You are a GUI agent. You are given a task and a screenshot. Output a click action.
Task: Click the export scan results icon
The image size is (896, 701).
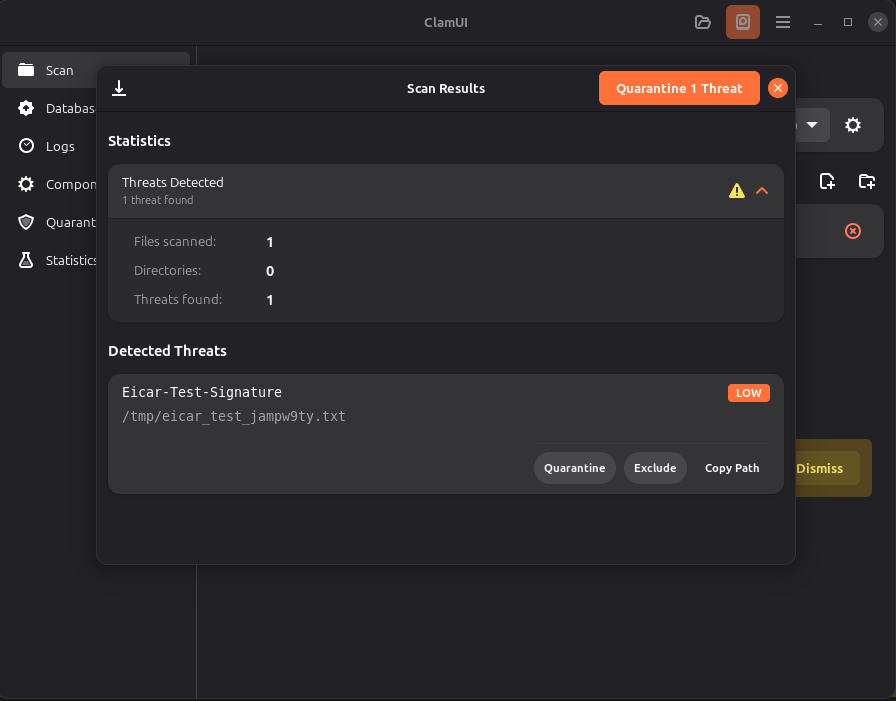tap(119, 88)
